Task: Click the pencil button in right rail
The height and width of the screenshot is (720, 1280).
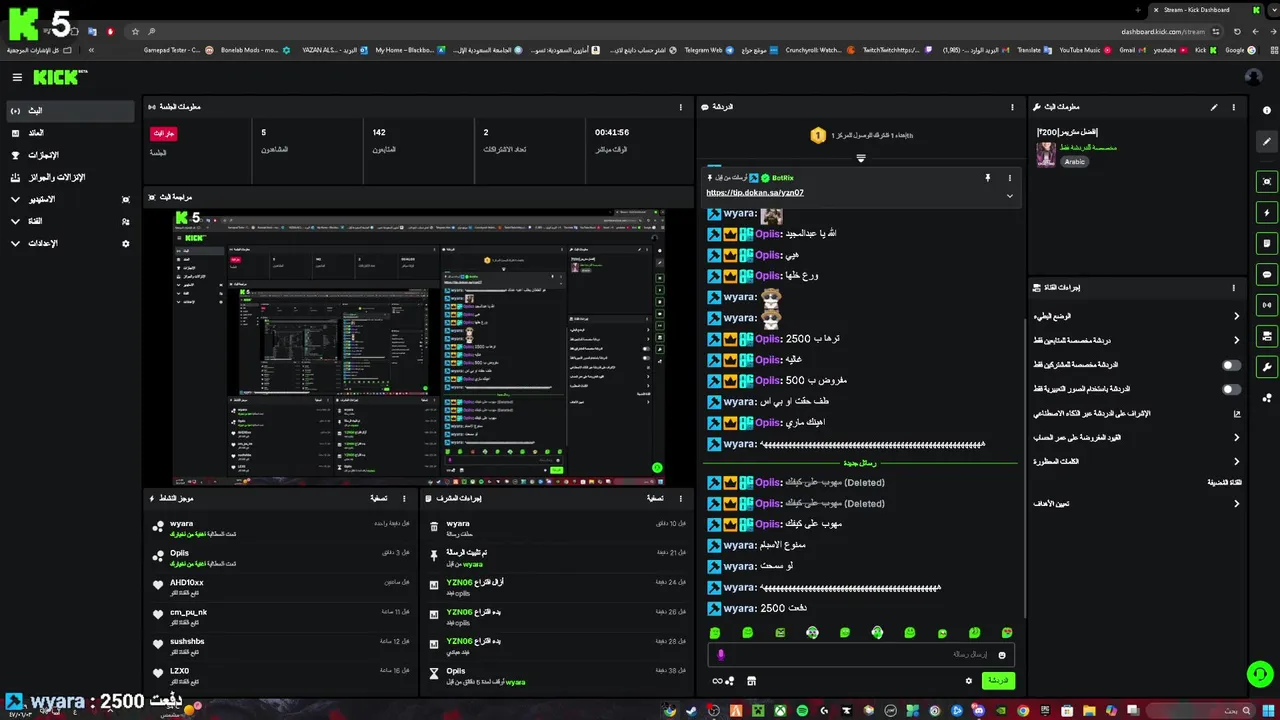Action: (x=1267, y=142)
